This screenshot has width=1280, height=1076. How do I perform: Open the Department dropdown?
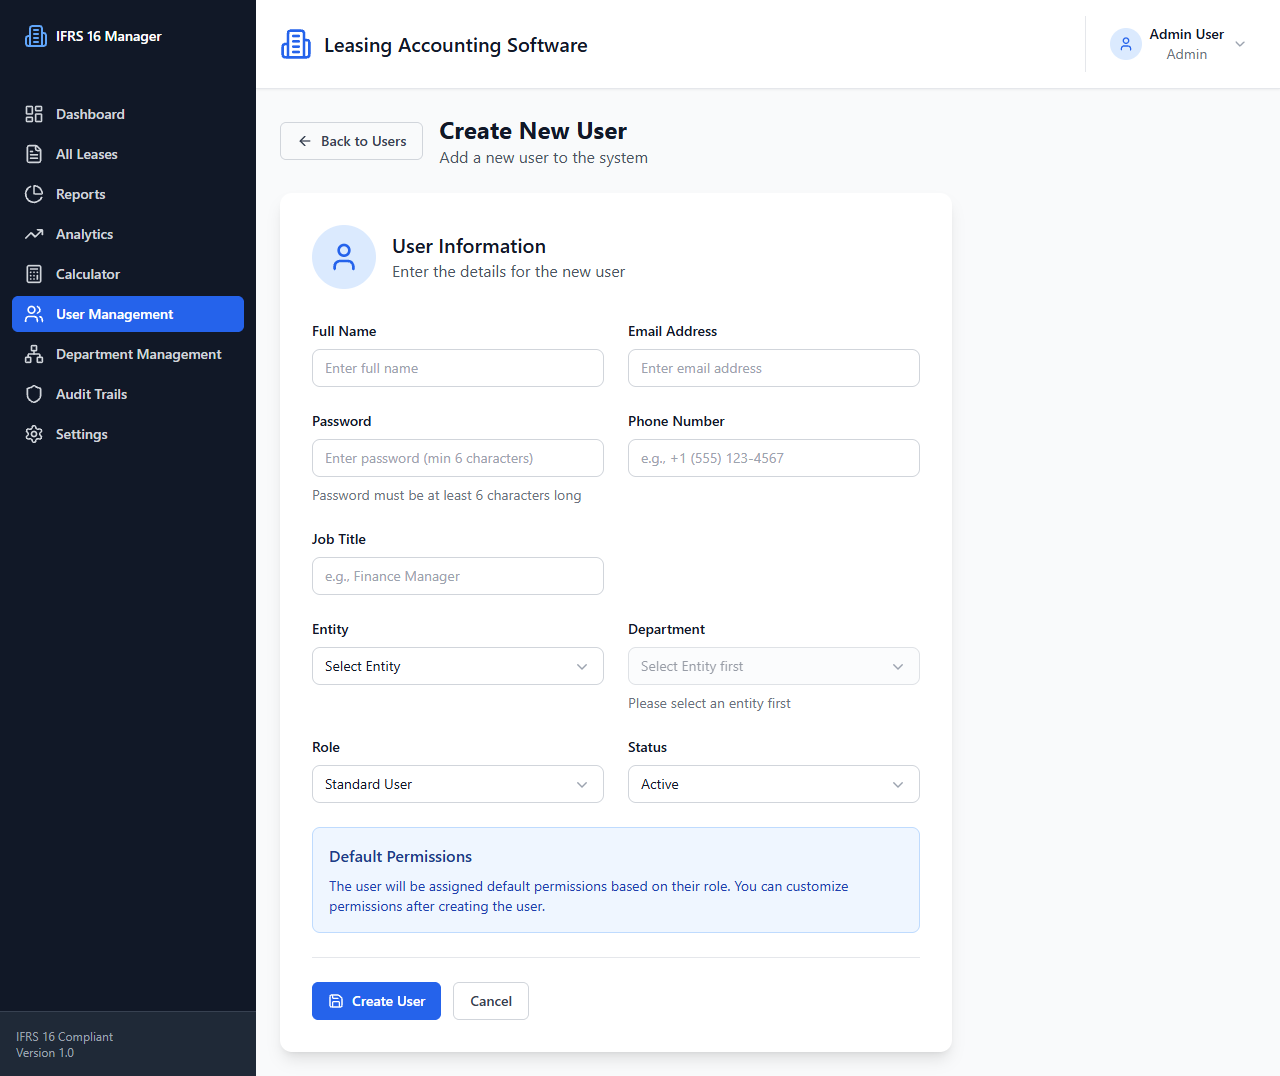774,666
